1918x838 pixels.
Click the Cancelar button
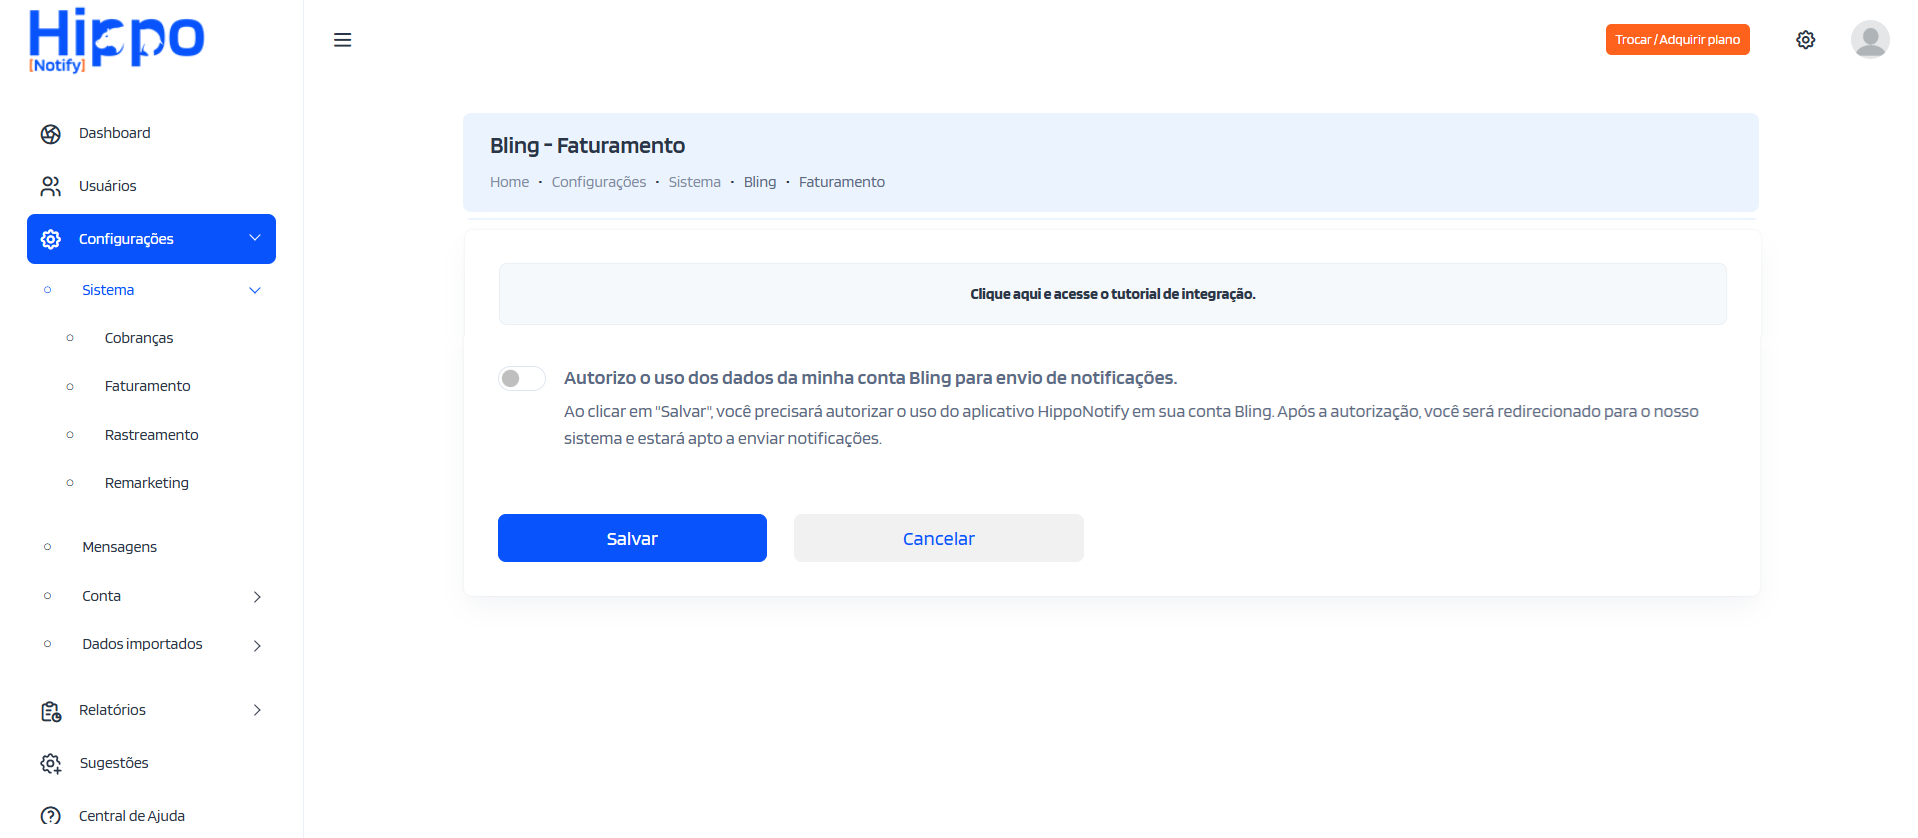tap(938, 538)
